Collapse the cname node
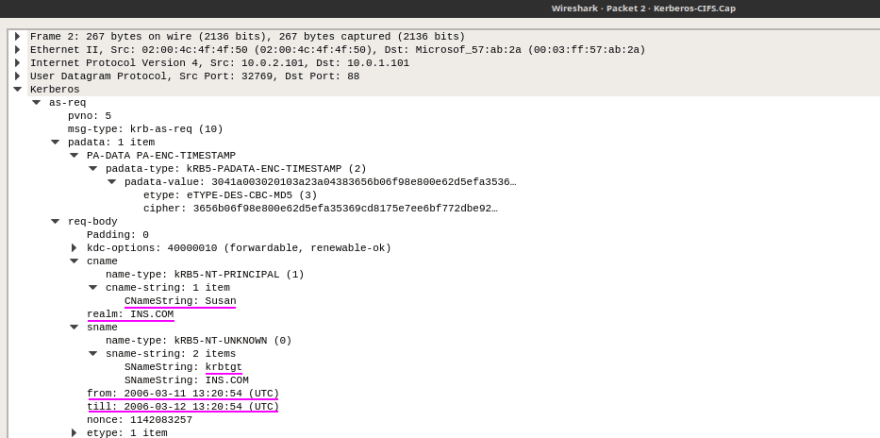Viewport: 880px width, 438px height. 74,261
